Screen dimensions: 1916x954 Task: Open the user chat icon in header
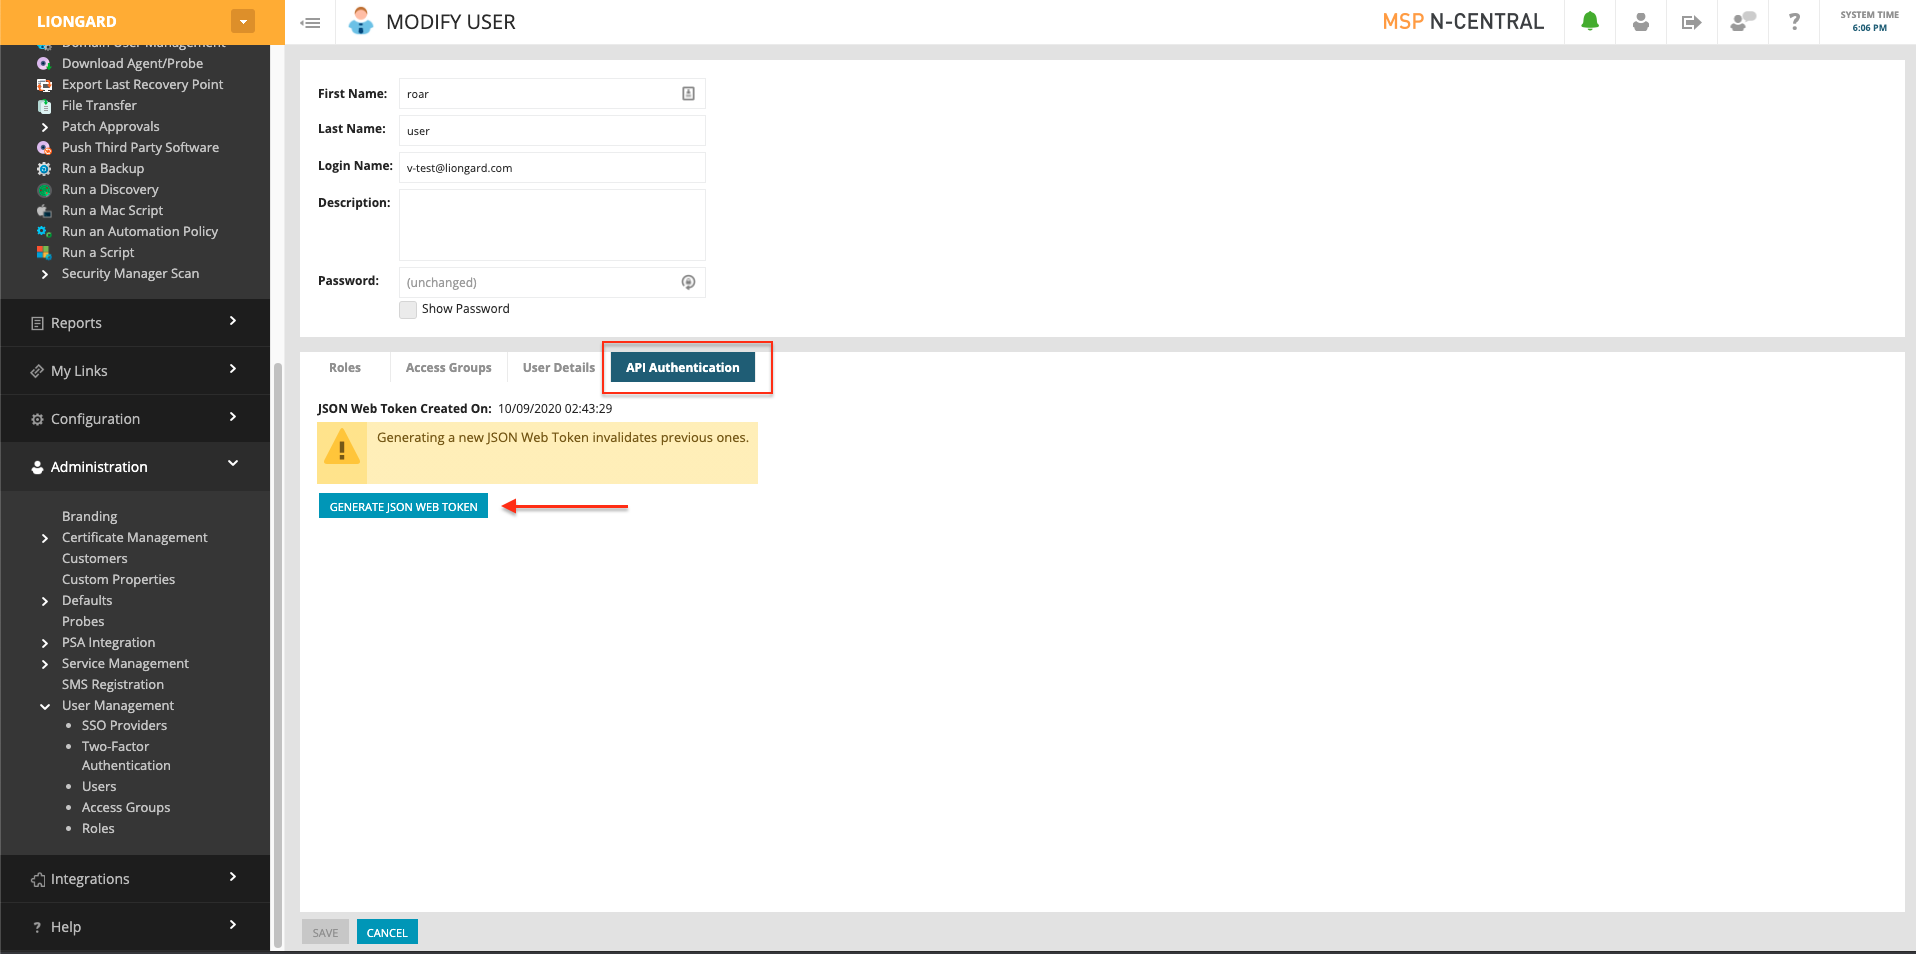tap(1743, 21)
